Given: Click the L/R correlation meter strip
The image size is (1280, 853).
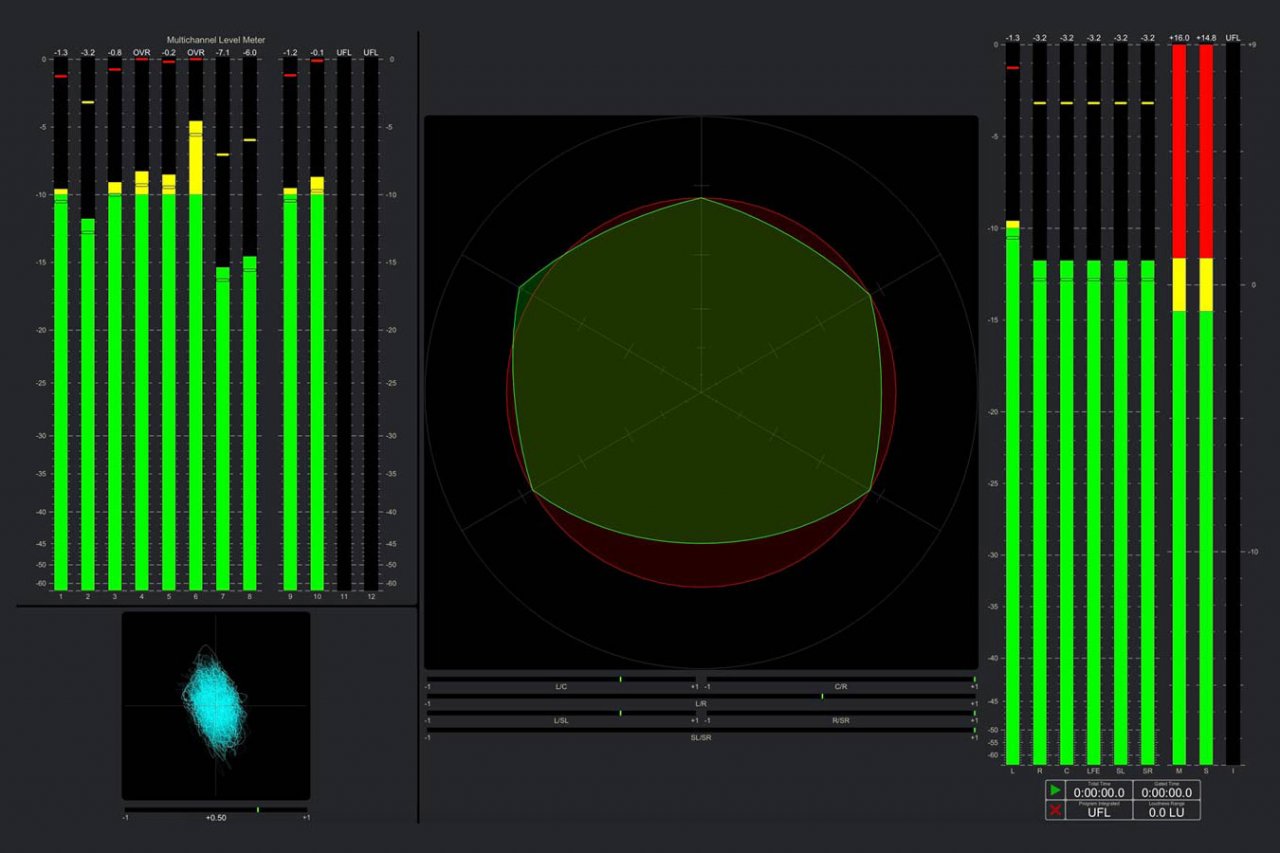Looking at the screenshot, I should coord(700,701).
